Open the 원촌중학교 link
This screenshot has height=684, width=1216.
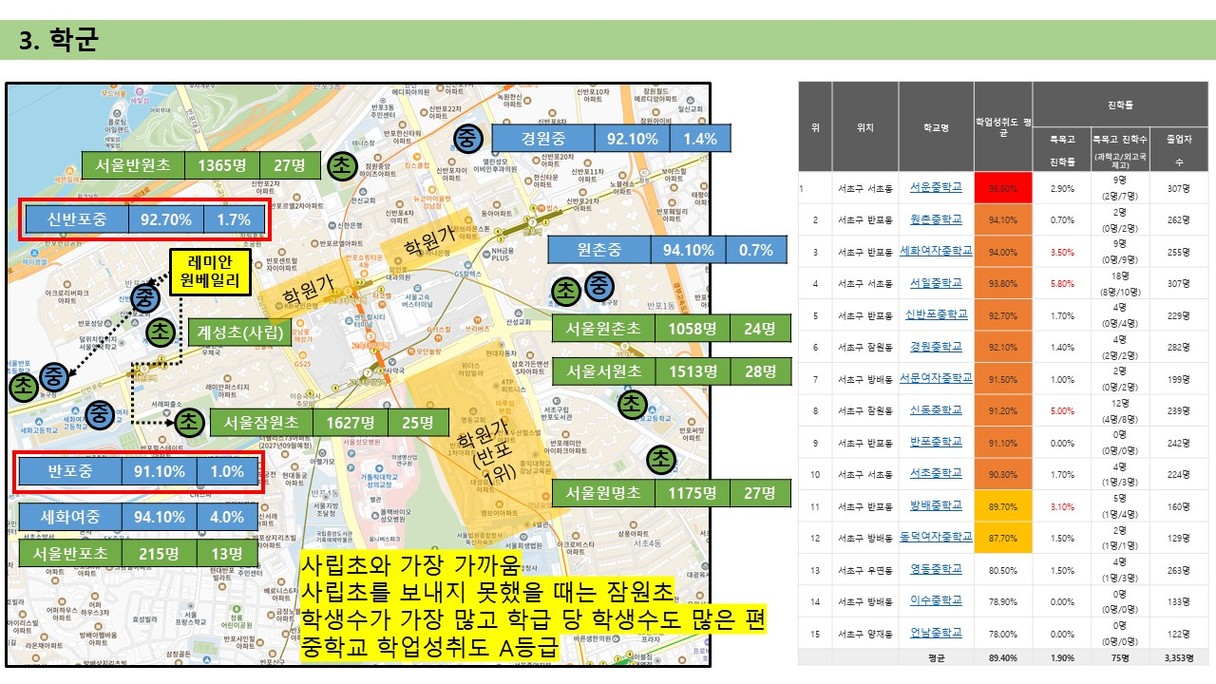pos(936,219)
